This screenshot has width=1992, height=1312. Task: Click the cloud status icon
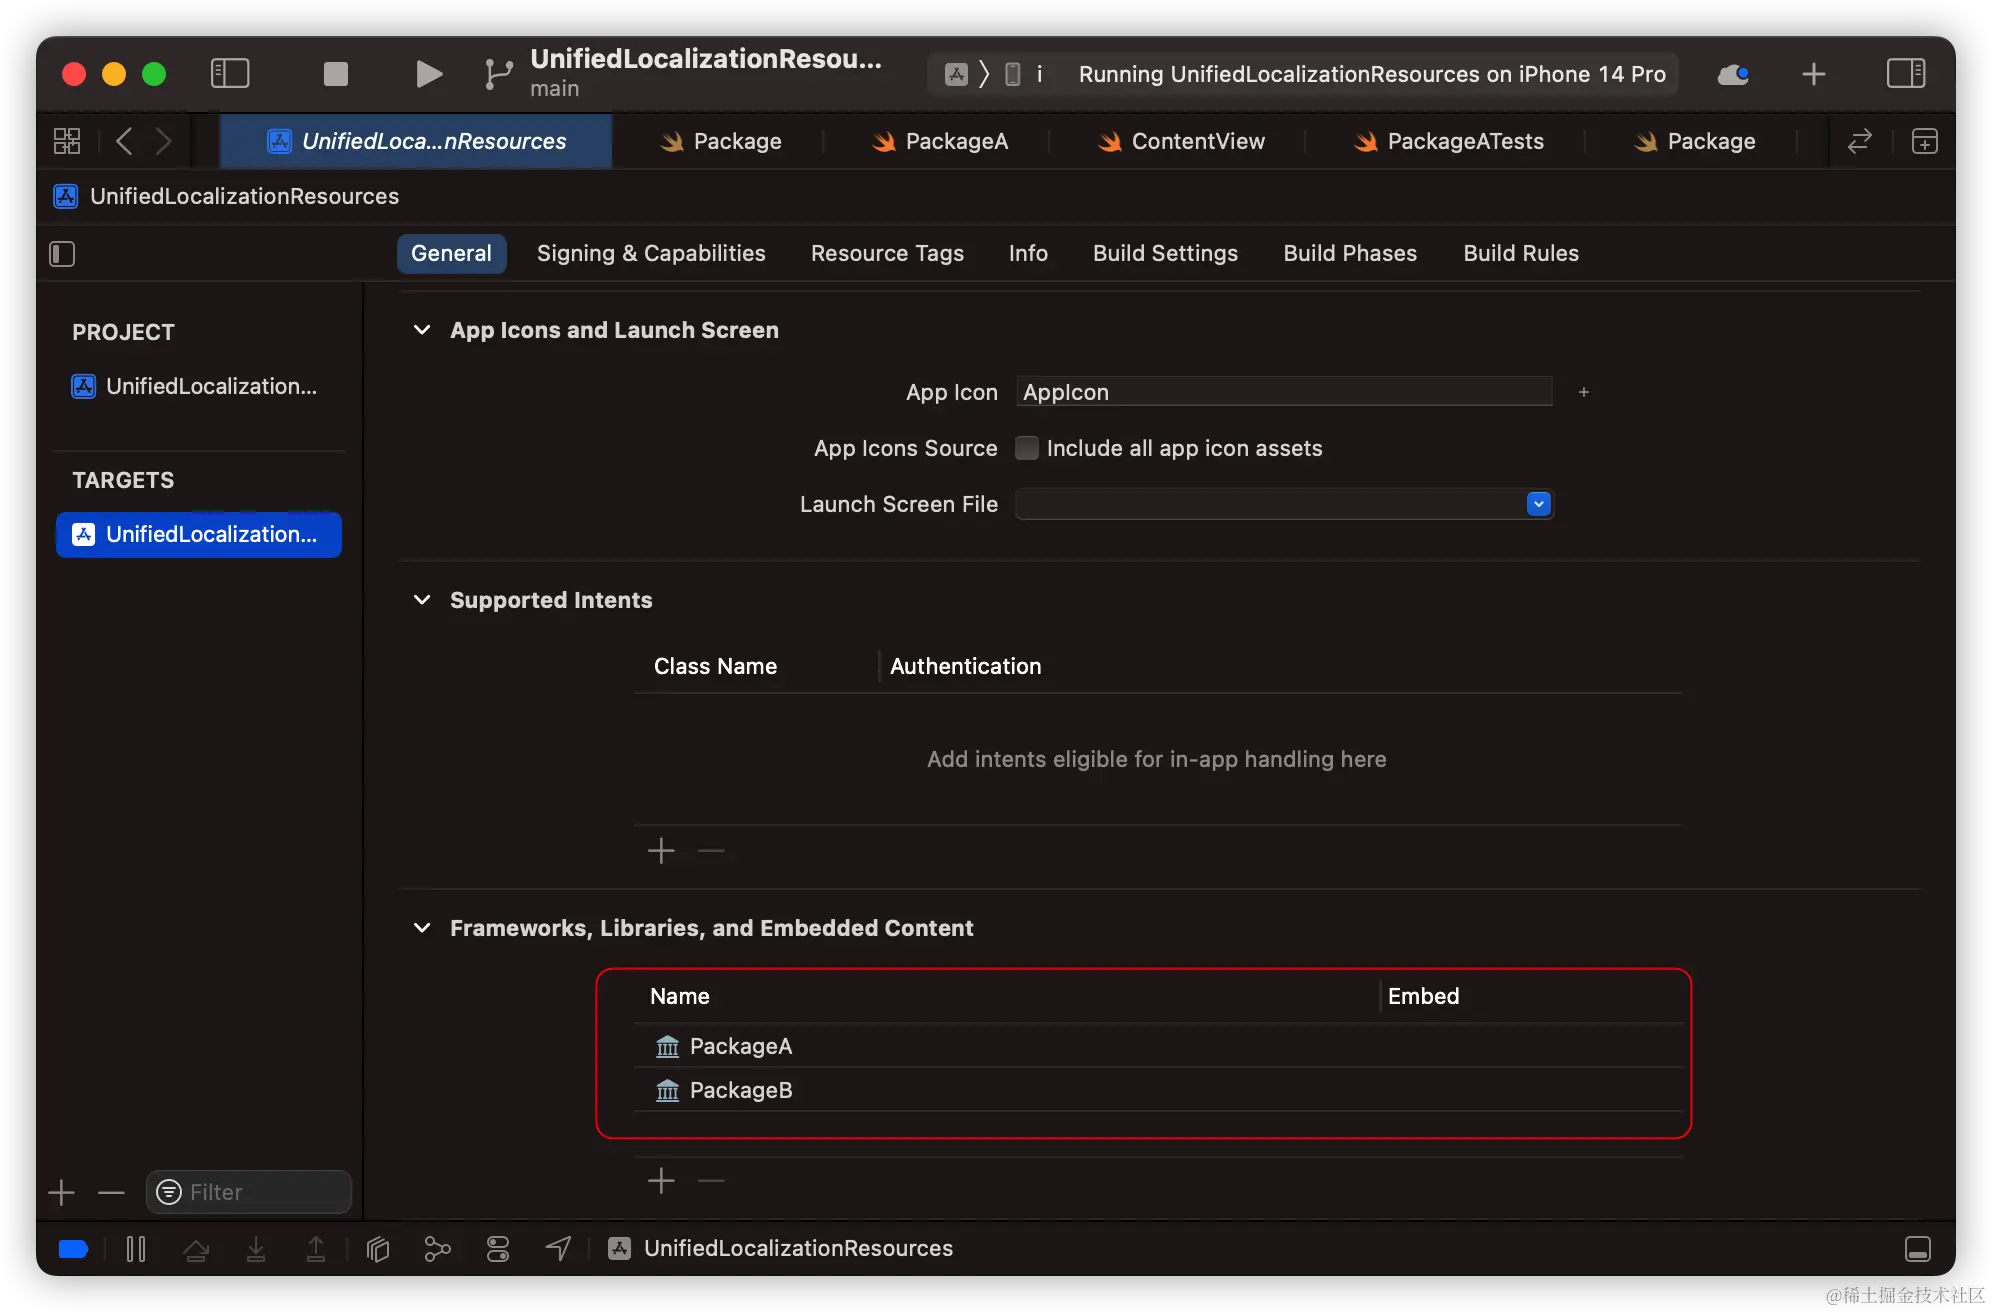click(x=1733, y=74)
